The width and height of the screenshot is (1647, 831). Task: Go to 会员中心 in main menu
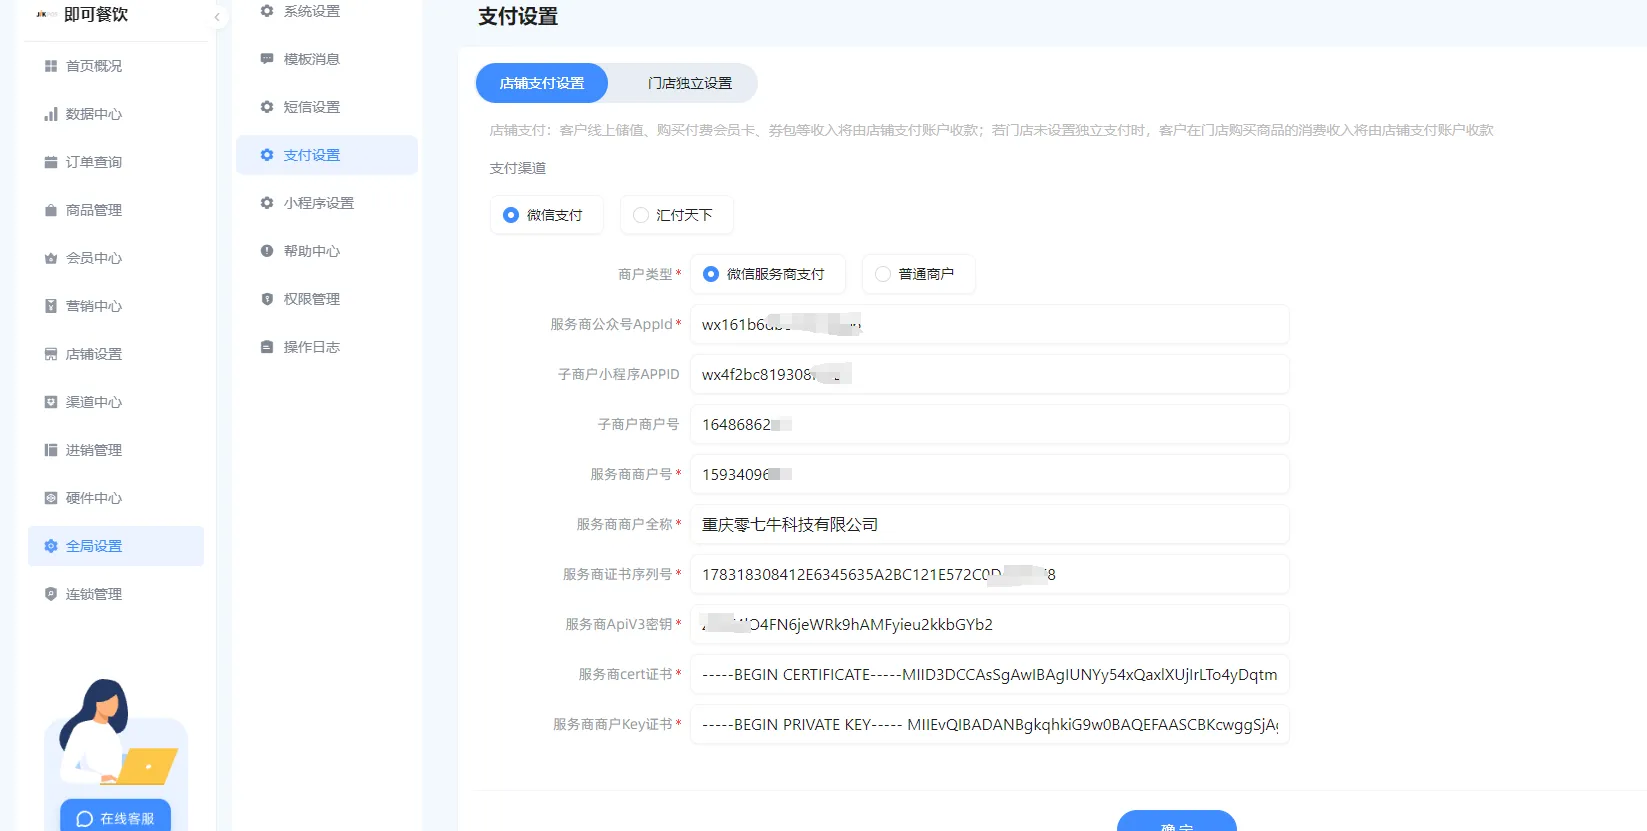(x=116, y=258)
